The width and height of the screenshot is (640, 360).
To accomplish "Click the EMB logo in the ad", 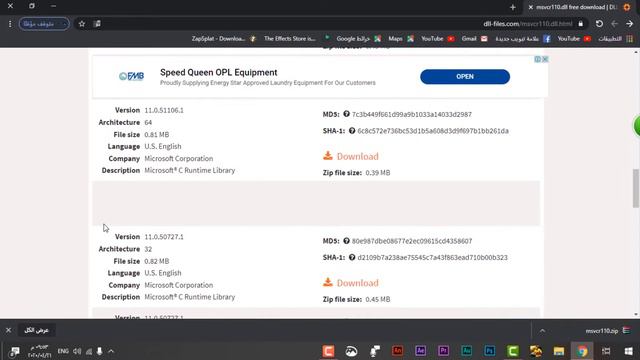I will 131,76.
